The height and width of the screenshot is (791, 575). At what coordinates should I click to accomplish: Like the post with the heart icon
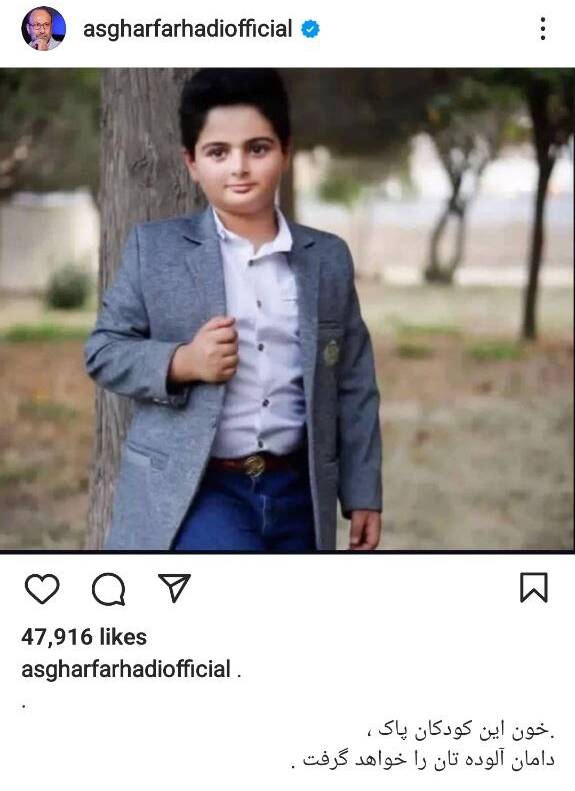42,588
